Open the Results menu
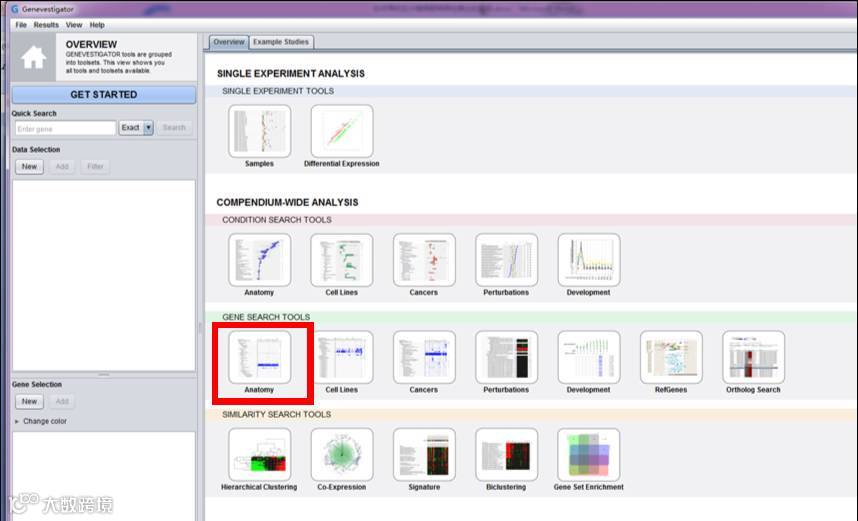The height and width of the screenshot is (521, 858). [x=46, y=25]
